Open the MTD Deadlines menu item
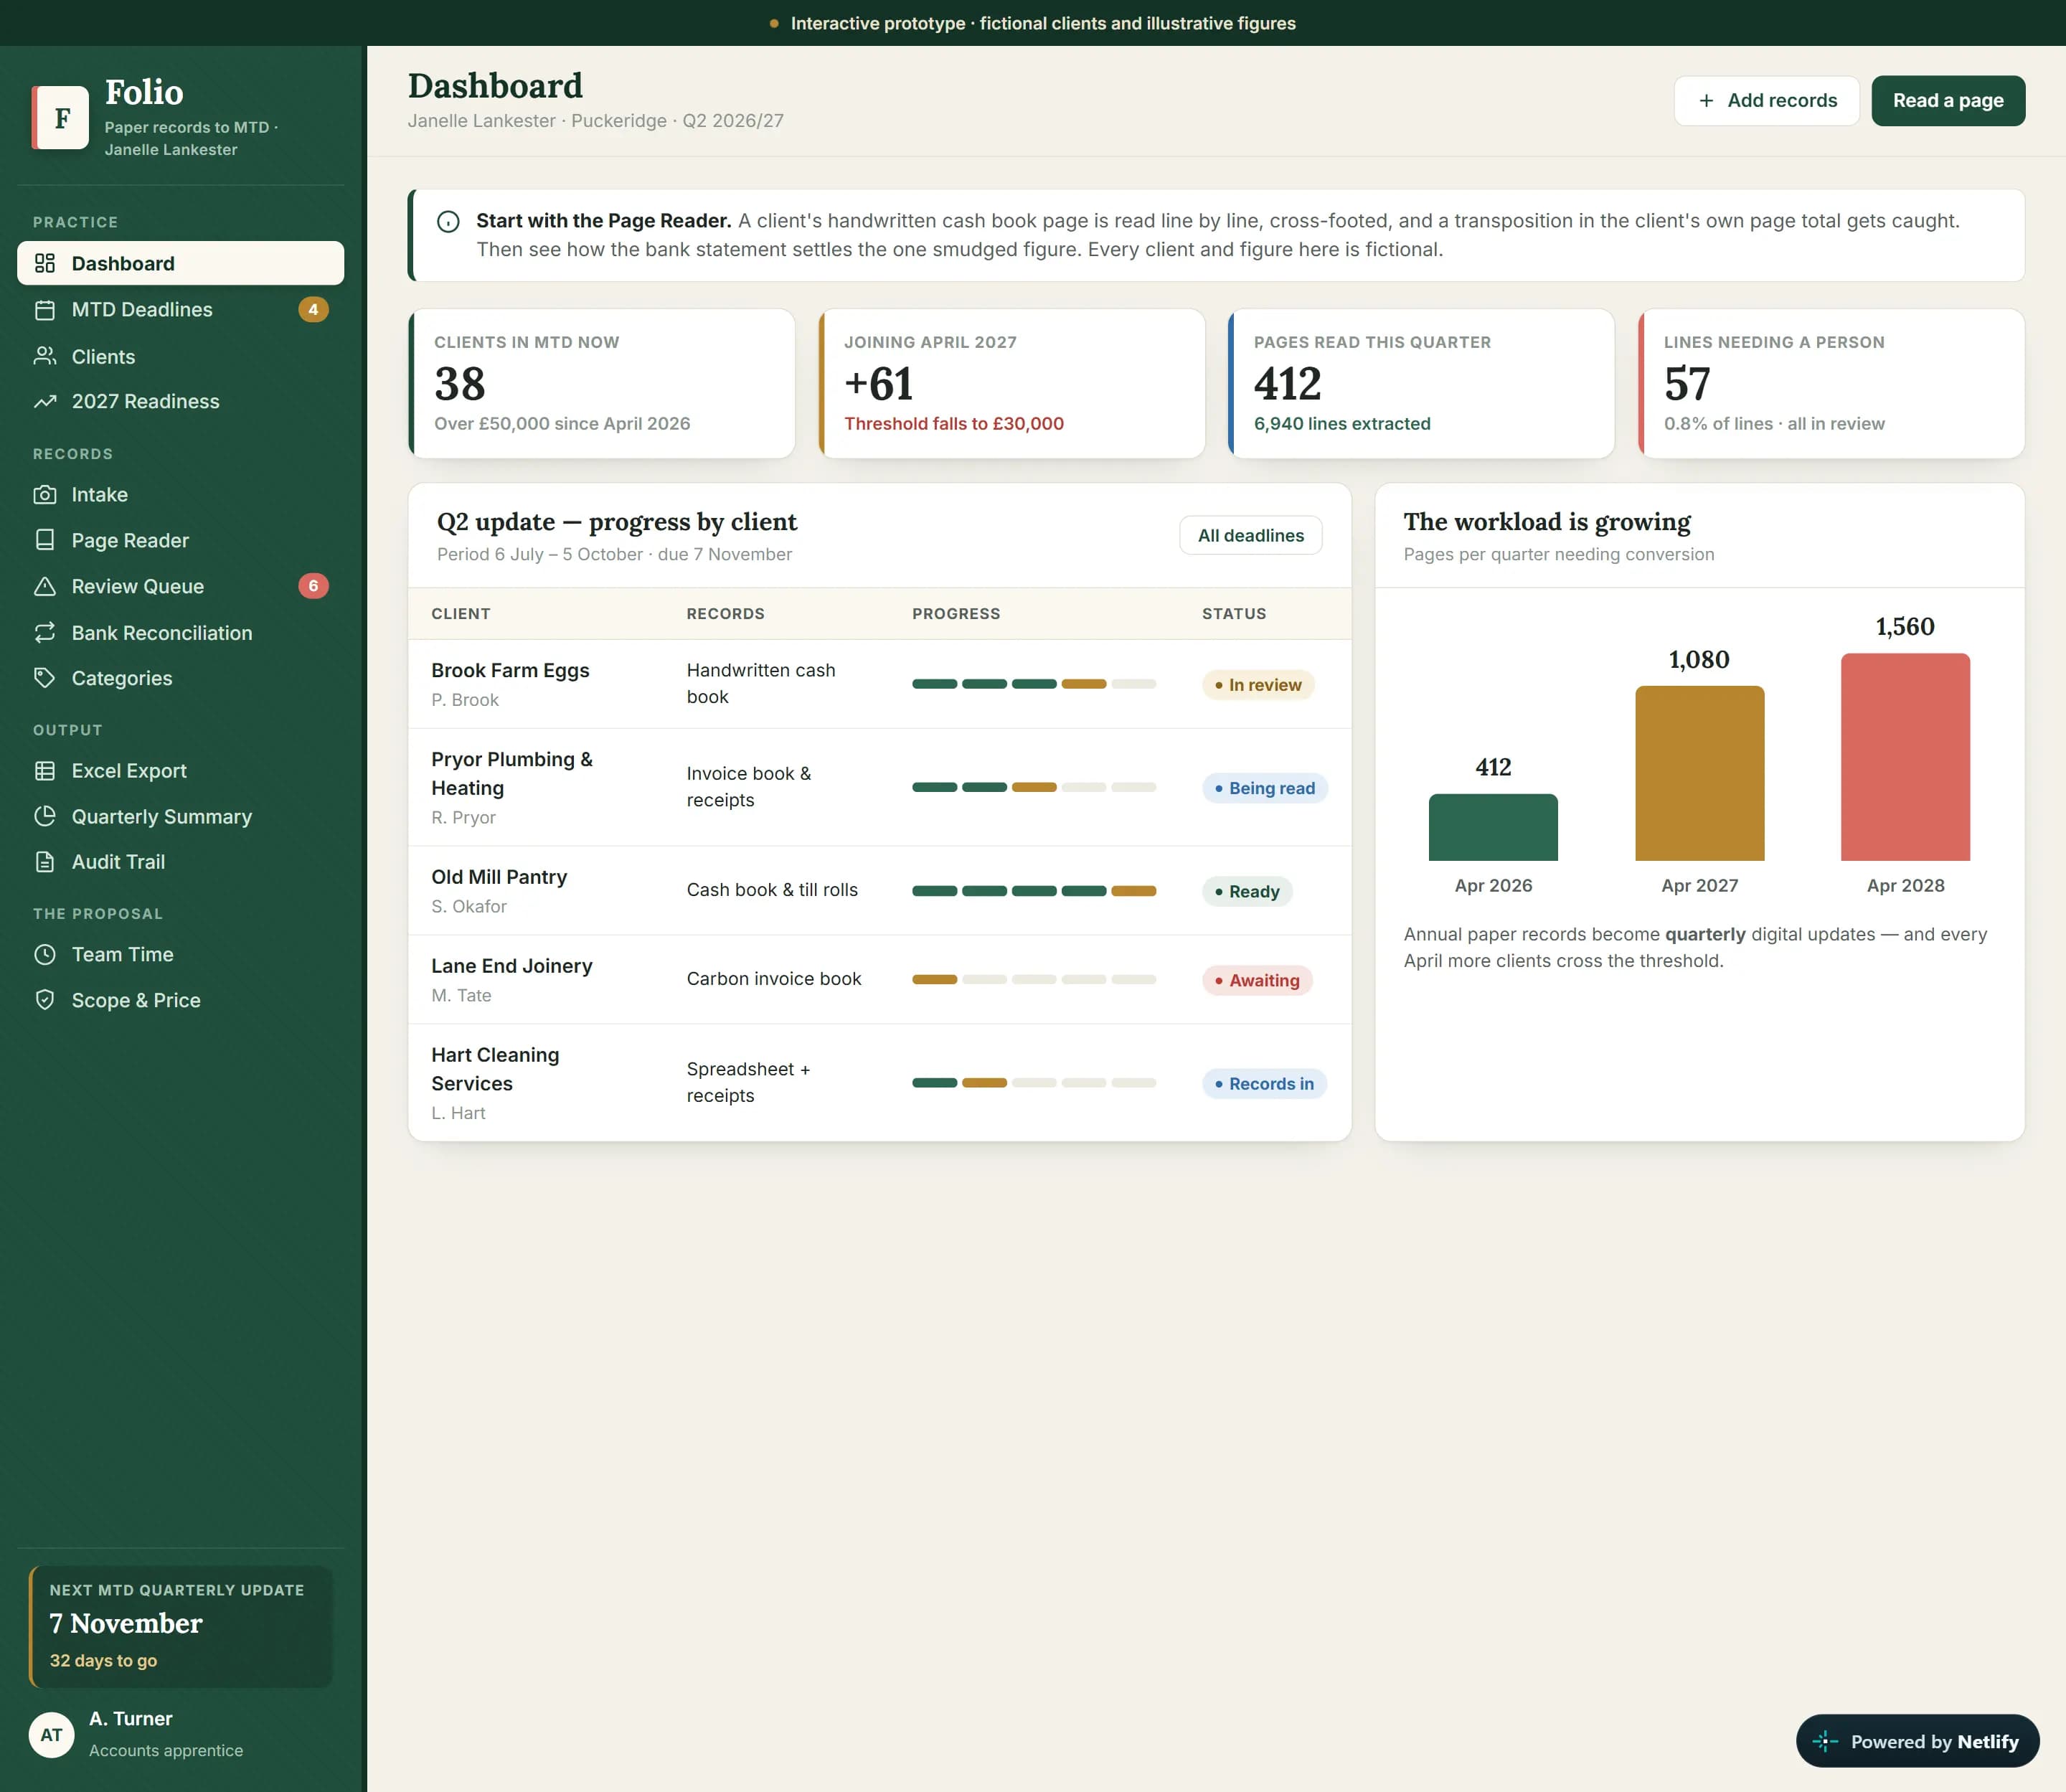The width and height of the screenshot is (2066, 1792). click(181, 310)
